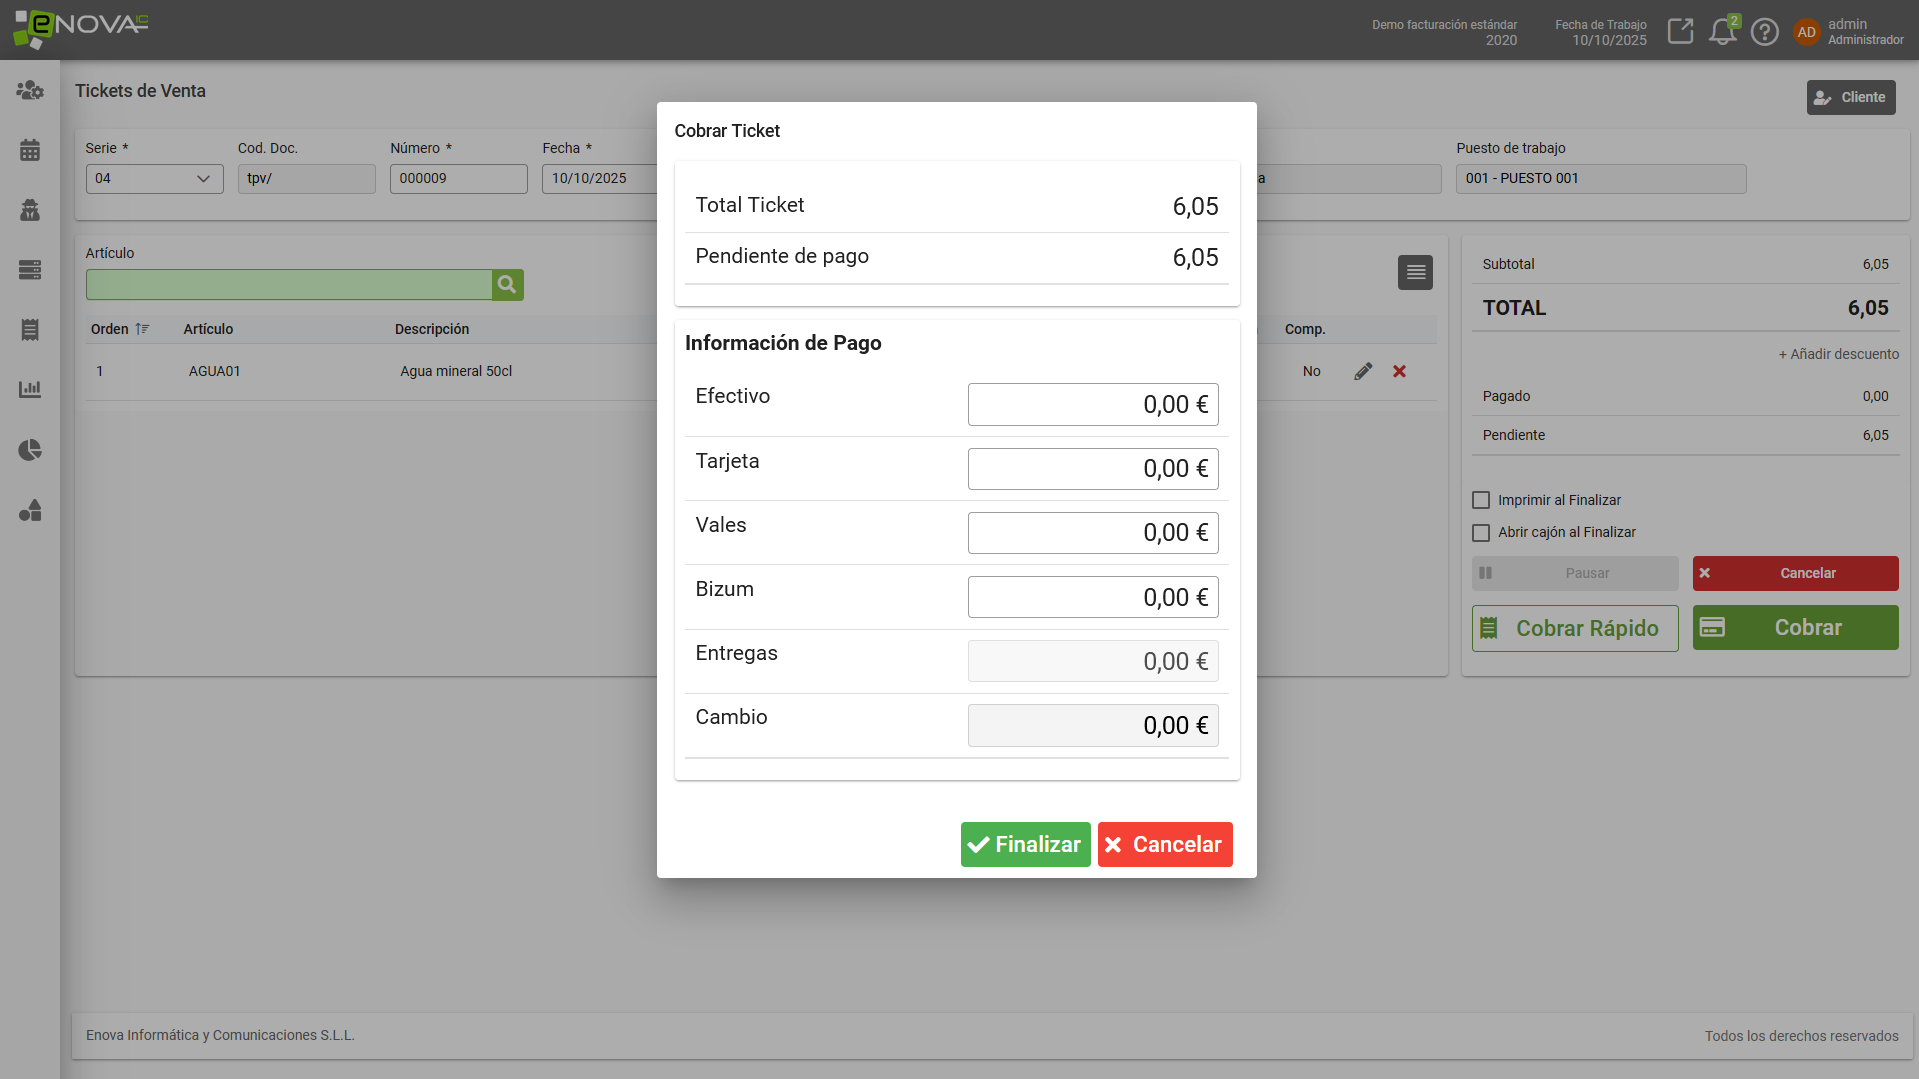The image size is (1919, 1079).
Task: Delete the AGUA01 line with red X
Action: click(1399, 371)
